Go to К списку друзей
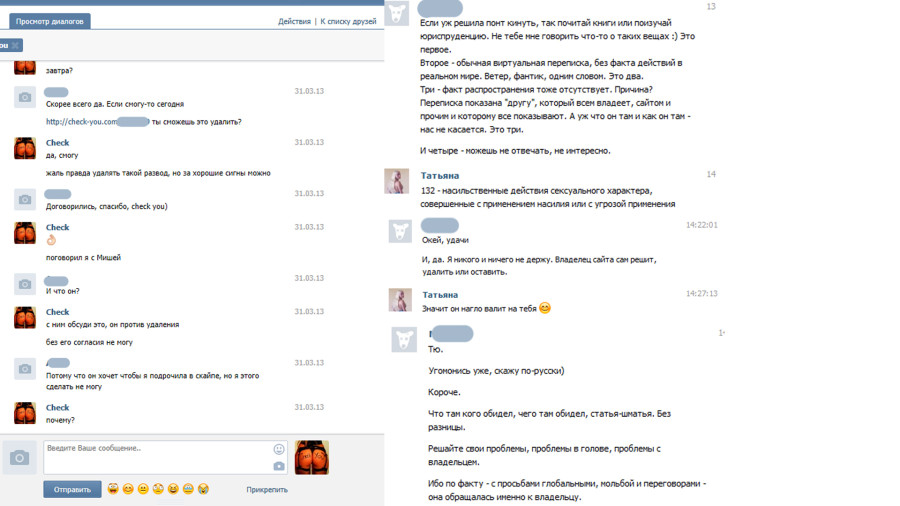This screenshot has height=506, width=900. click(348, 21)
